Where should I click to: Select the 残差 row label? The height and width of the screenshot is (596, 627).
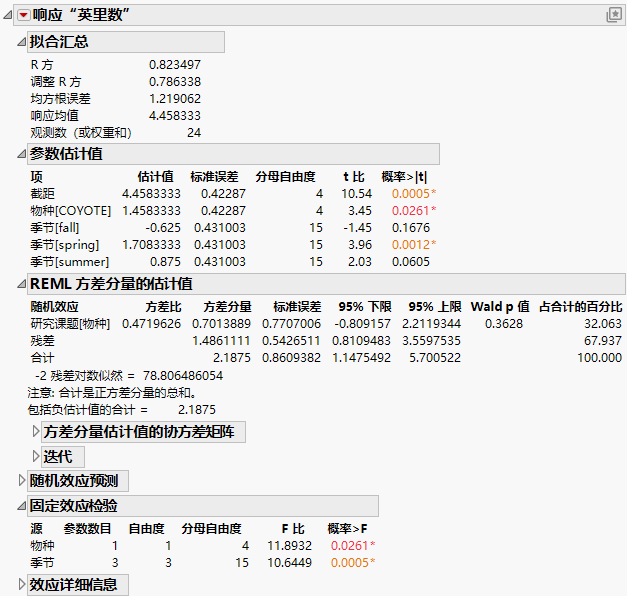[x=42, y=341]
